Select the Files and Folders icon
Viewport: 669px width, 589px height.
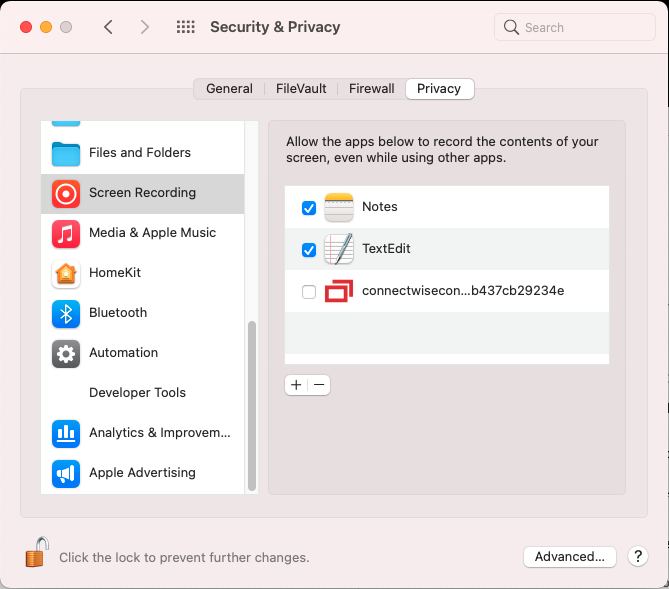coord(66,153)
